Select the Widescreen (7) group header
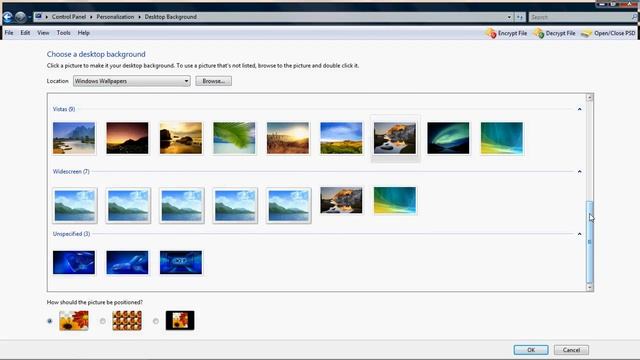The width and height of the screenshot is (640, 360). pyautogui.click(x=71, y=171)
